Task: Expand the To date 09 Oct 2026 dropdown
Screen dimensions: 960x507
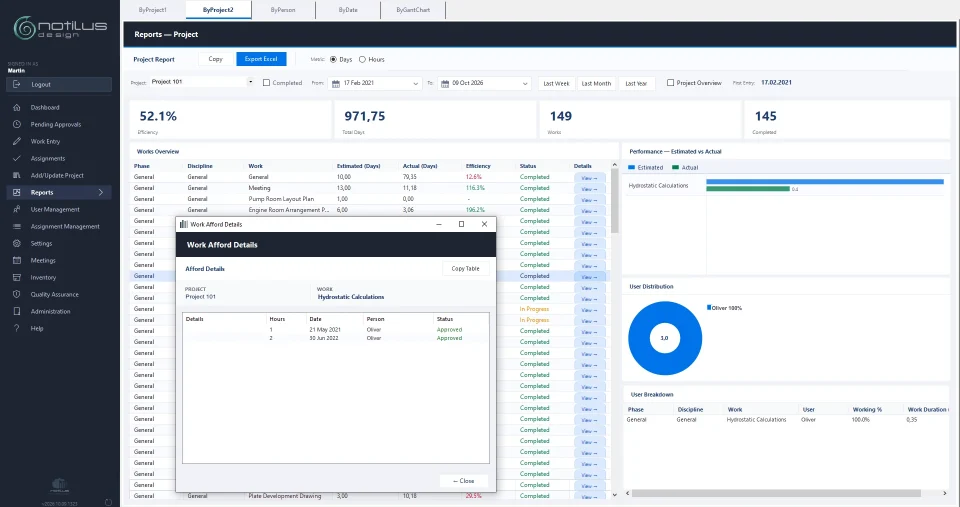Action: [525, 83]
